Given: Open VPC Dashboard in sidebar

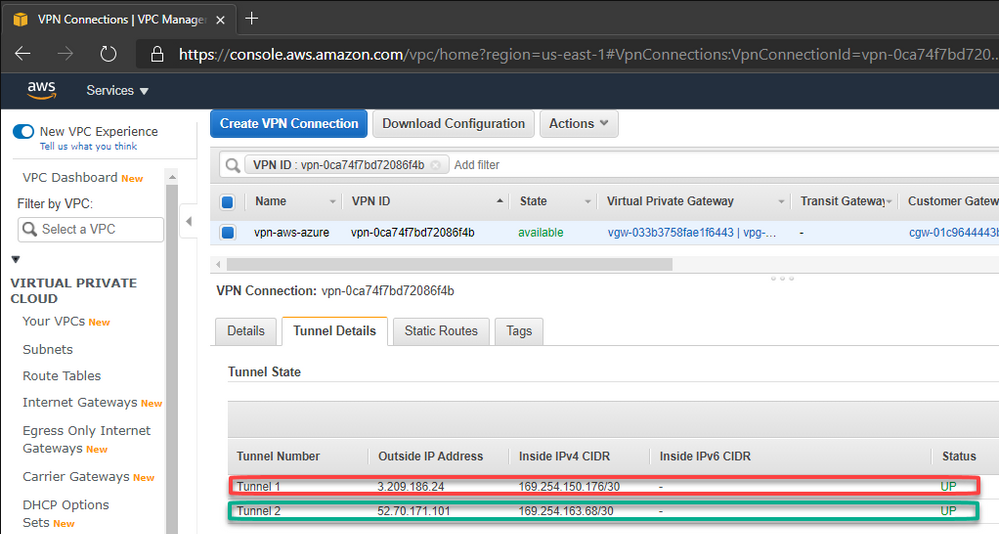Looking at the screenshot, I should [70, 177].
